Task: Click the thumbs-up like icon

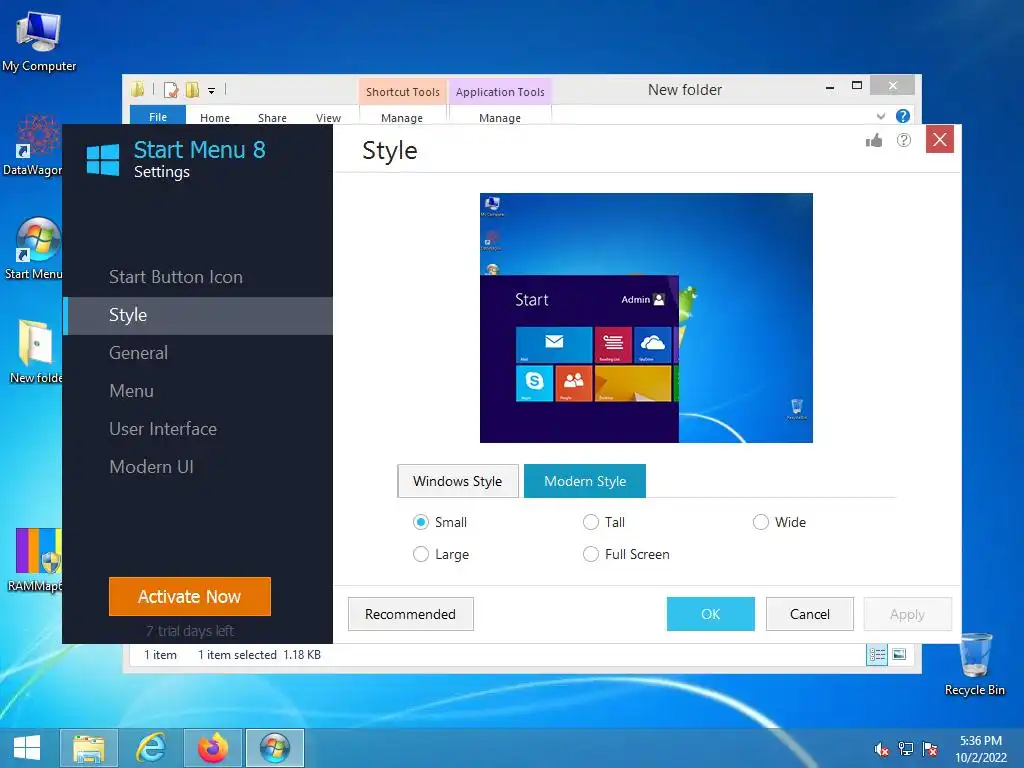Action: pos(874,140)
